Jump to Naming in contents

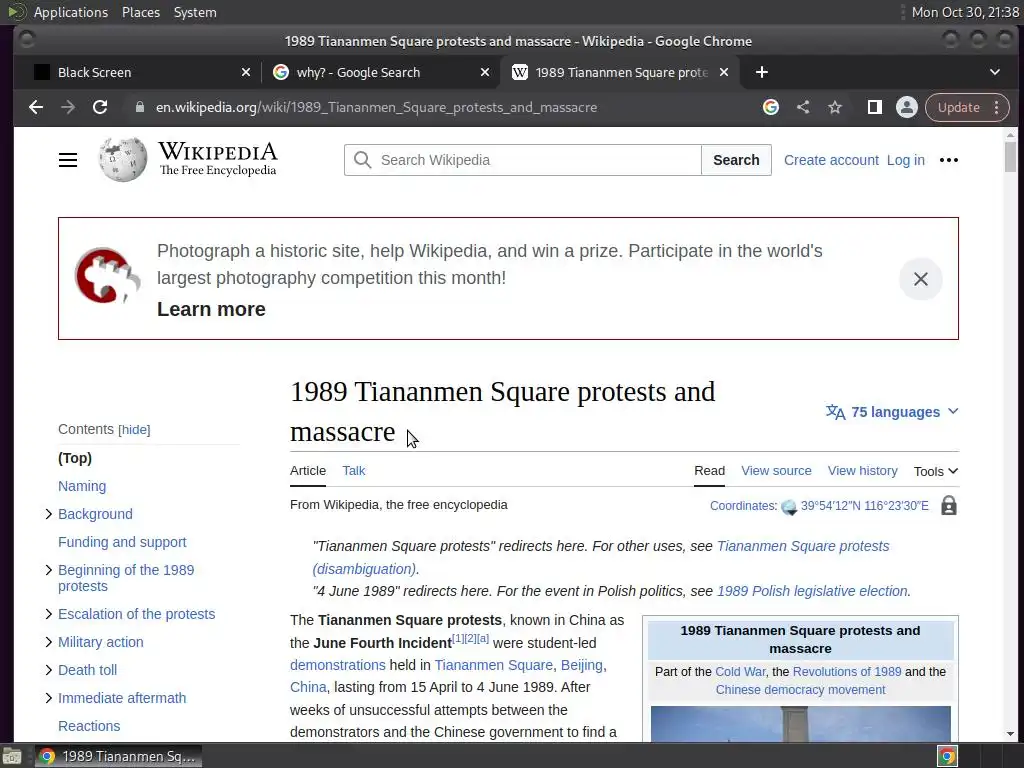pyautogui.click(x=82, y=486)
